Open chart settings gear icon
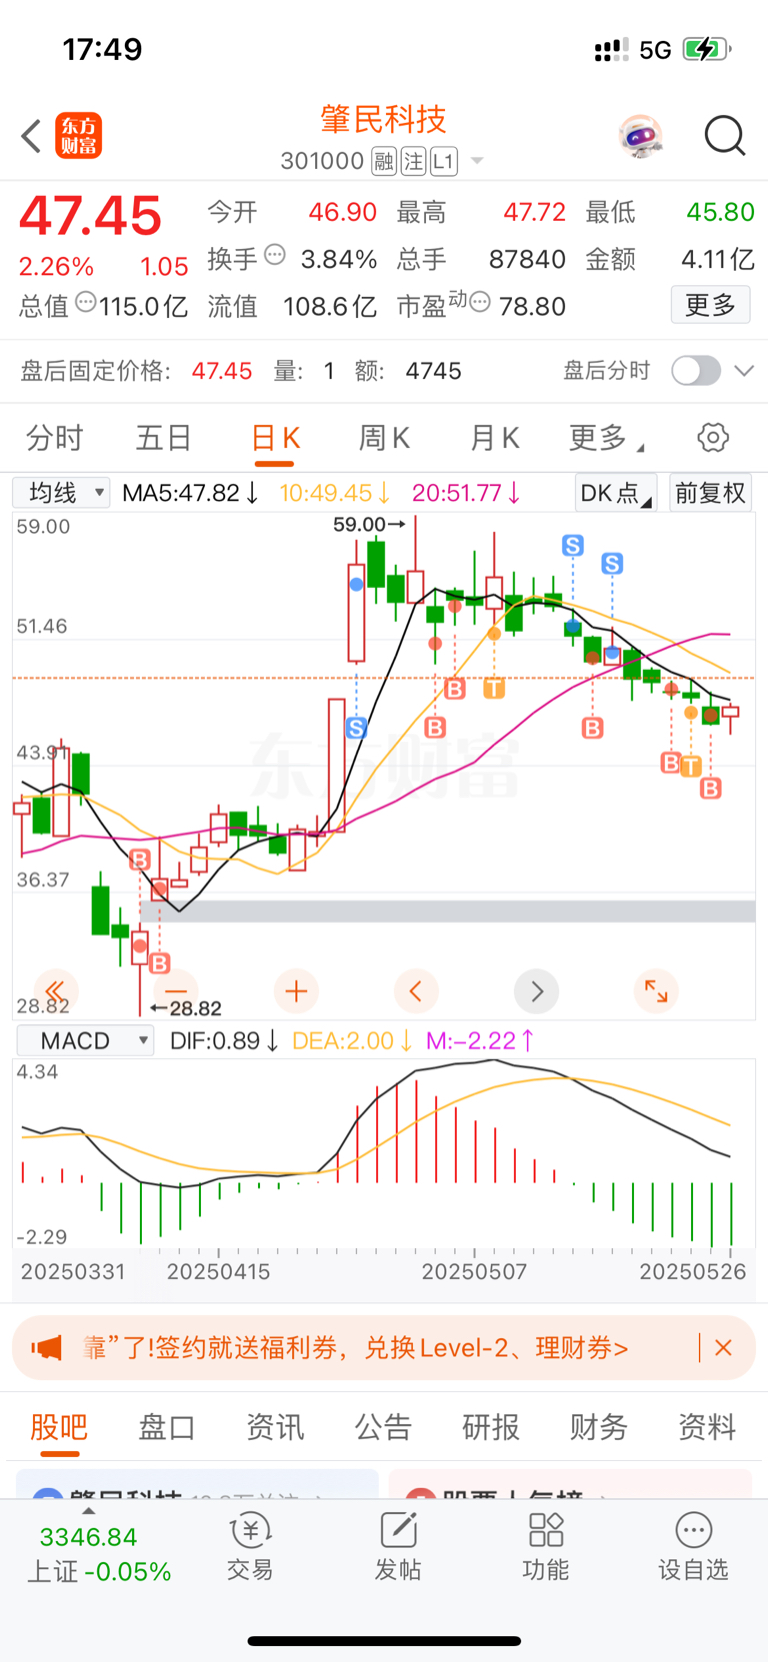 click(x=713, y=438)
